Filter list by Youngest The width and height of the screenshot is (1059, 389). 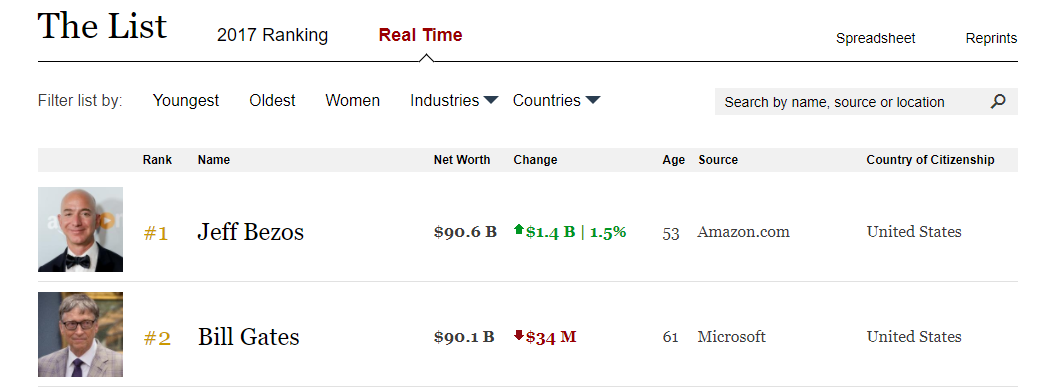click(x=186, y=101)
